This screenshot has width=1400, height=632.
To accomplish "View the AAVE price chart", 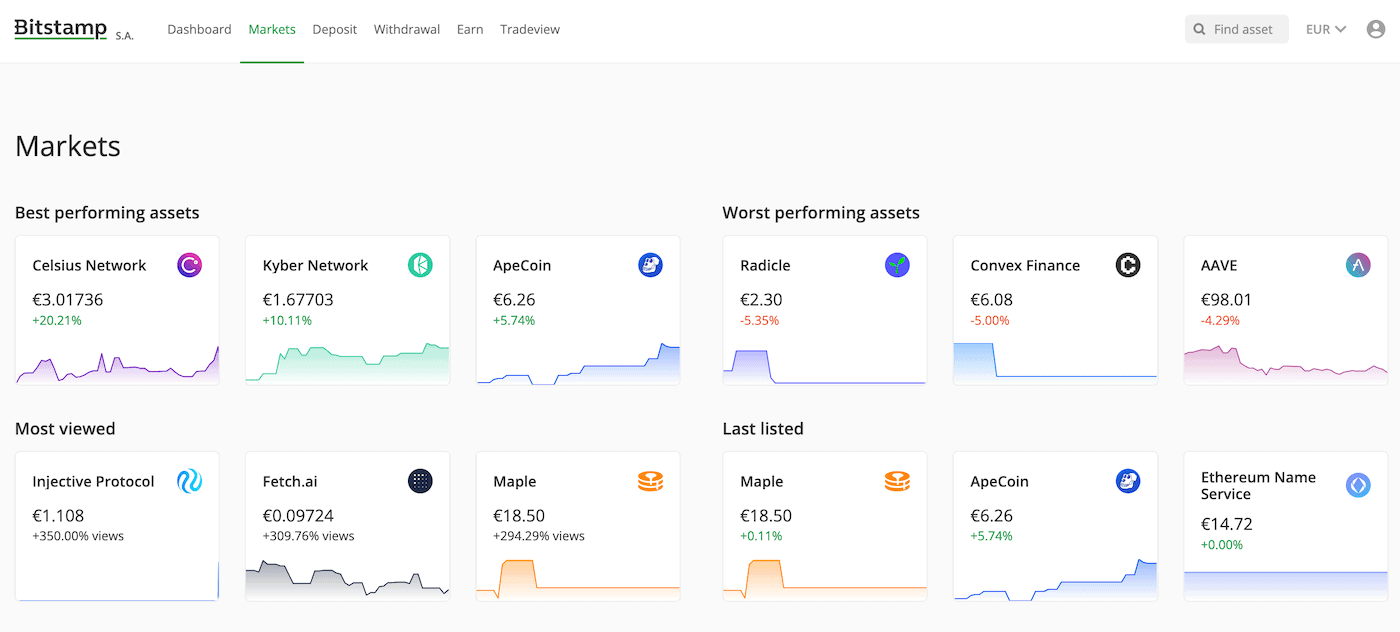I will 1286,363.
